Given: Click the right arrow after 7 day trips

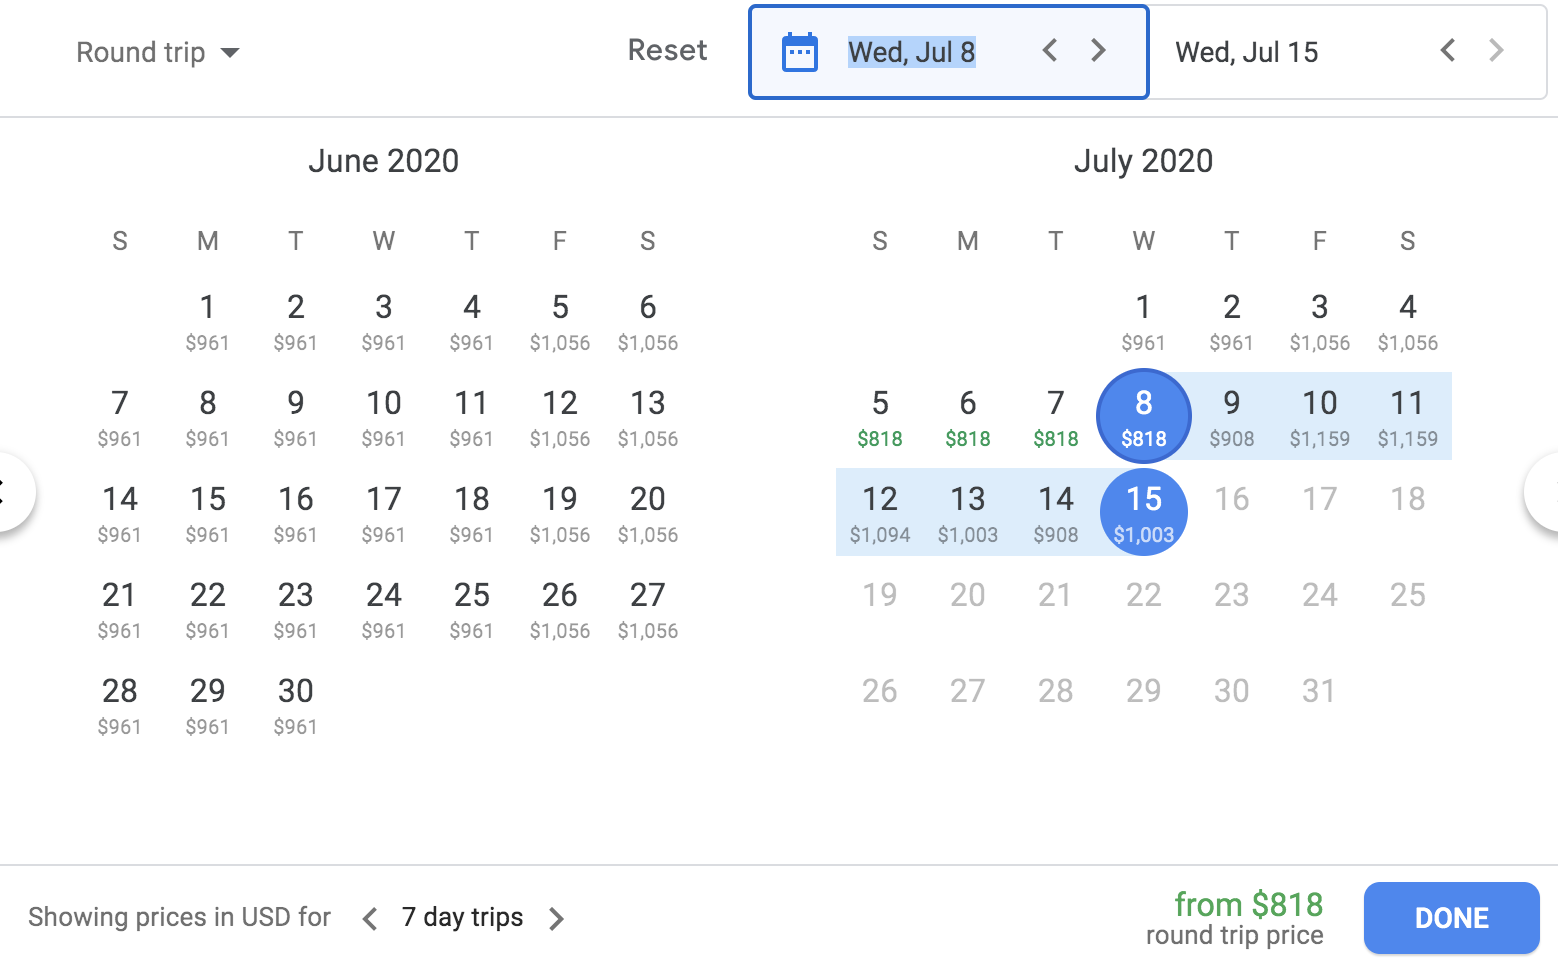Looking at the screenshot, I should (x=556, y=917).
